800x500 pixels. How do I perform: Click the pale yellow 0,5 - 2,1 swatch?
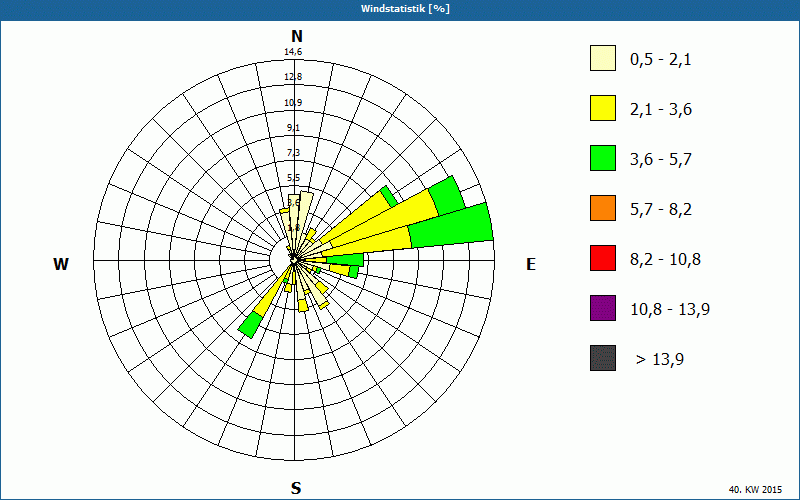click(x=603, y=58)
